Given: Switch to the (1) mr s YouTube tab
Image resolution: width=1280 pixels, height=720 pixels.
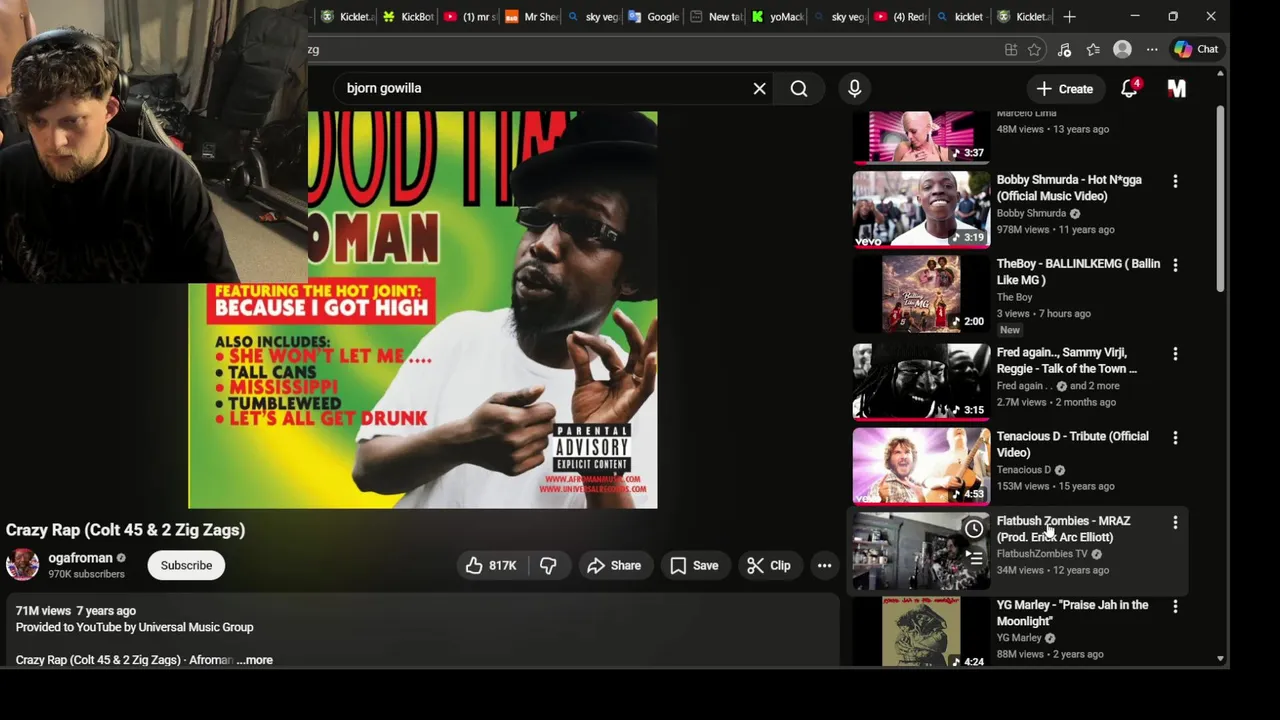Looking at the screenshot, I should point(469,17).
